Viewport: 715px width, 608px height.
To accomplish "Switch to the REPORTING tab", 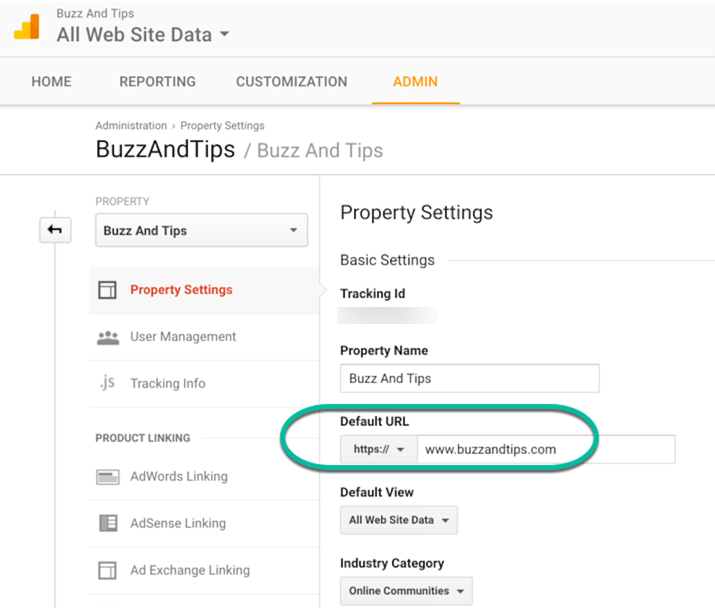I will (x=157, y=82).
